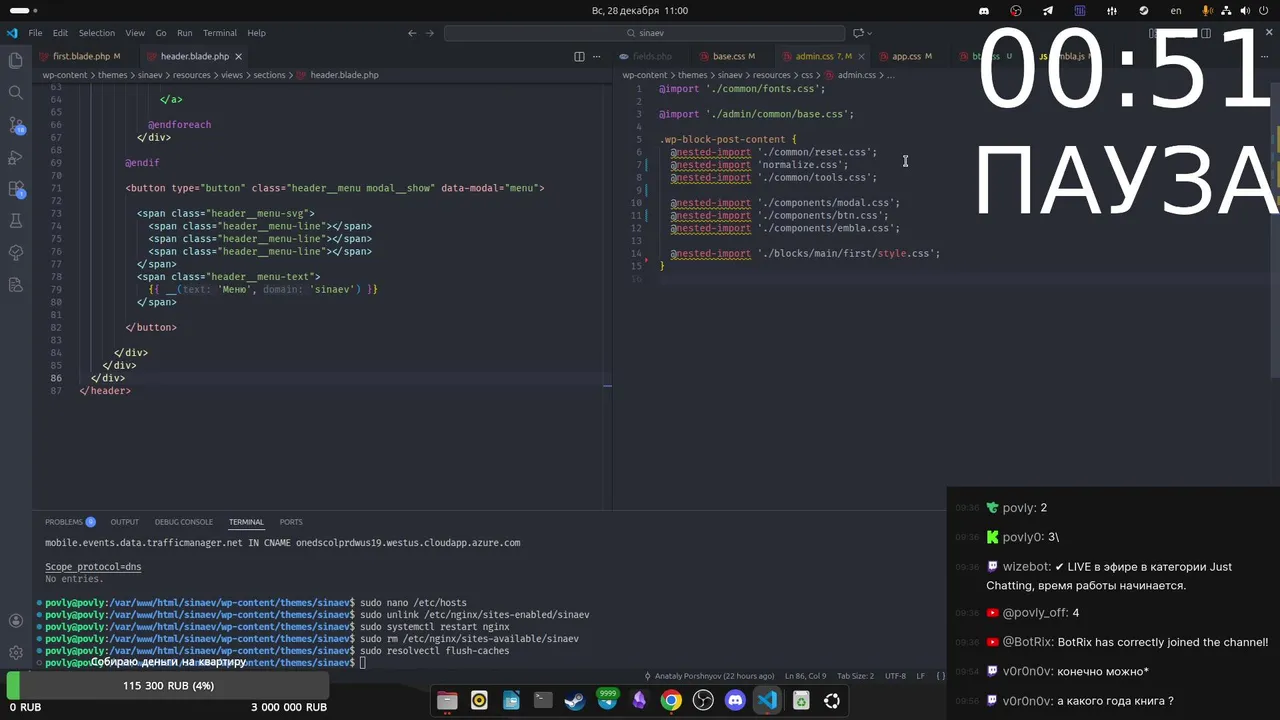Launch Terminal from the dock

click(x=543, y=701)
